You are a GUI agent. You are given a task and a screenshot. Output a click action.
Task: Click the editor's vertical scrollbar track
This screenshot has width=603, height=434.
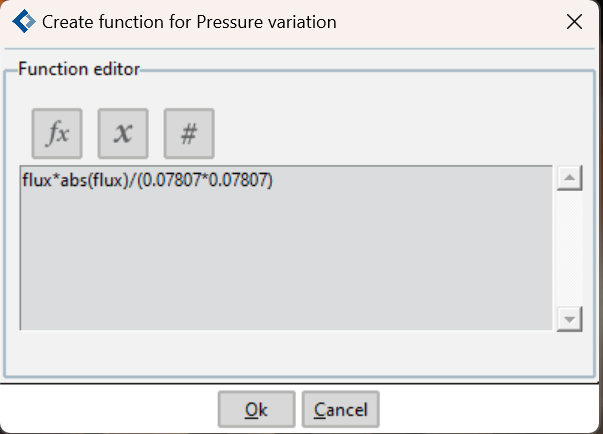tap(570, 248)
